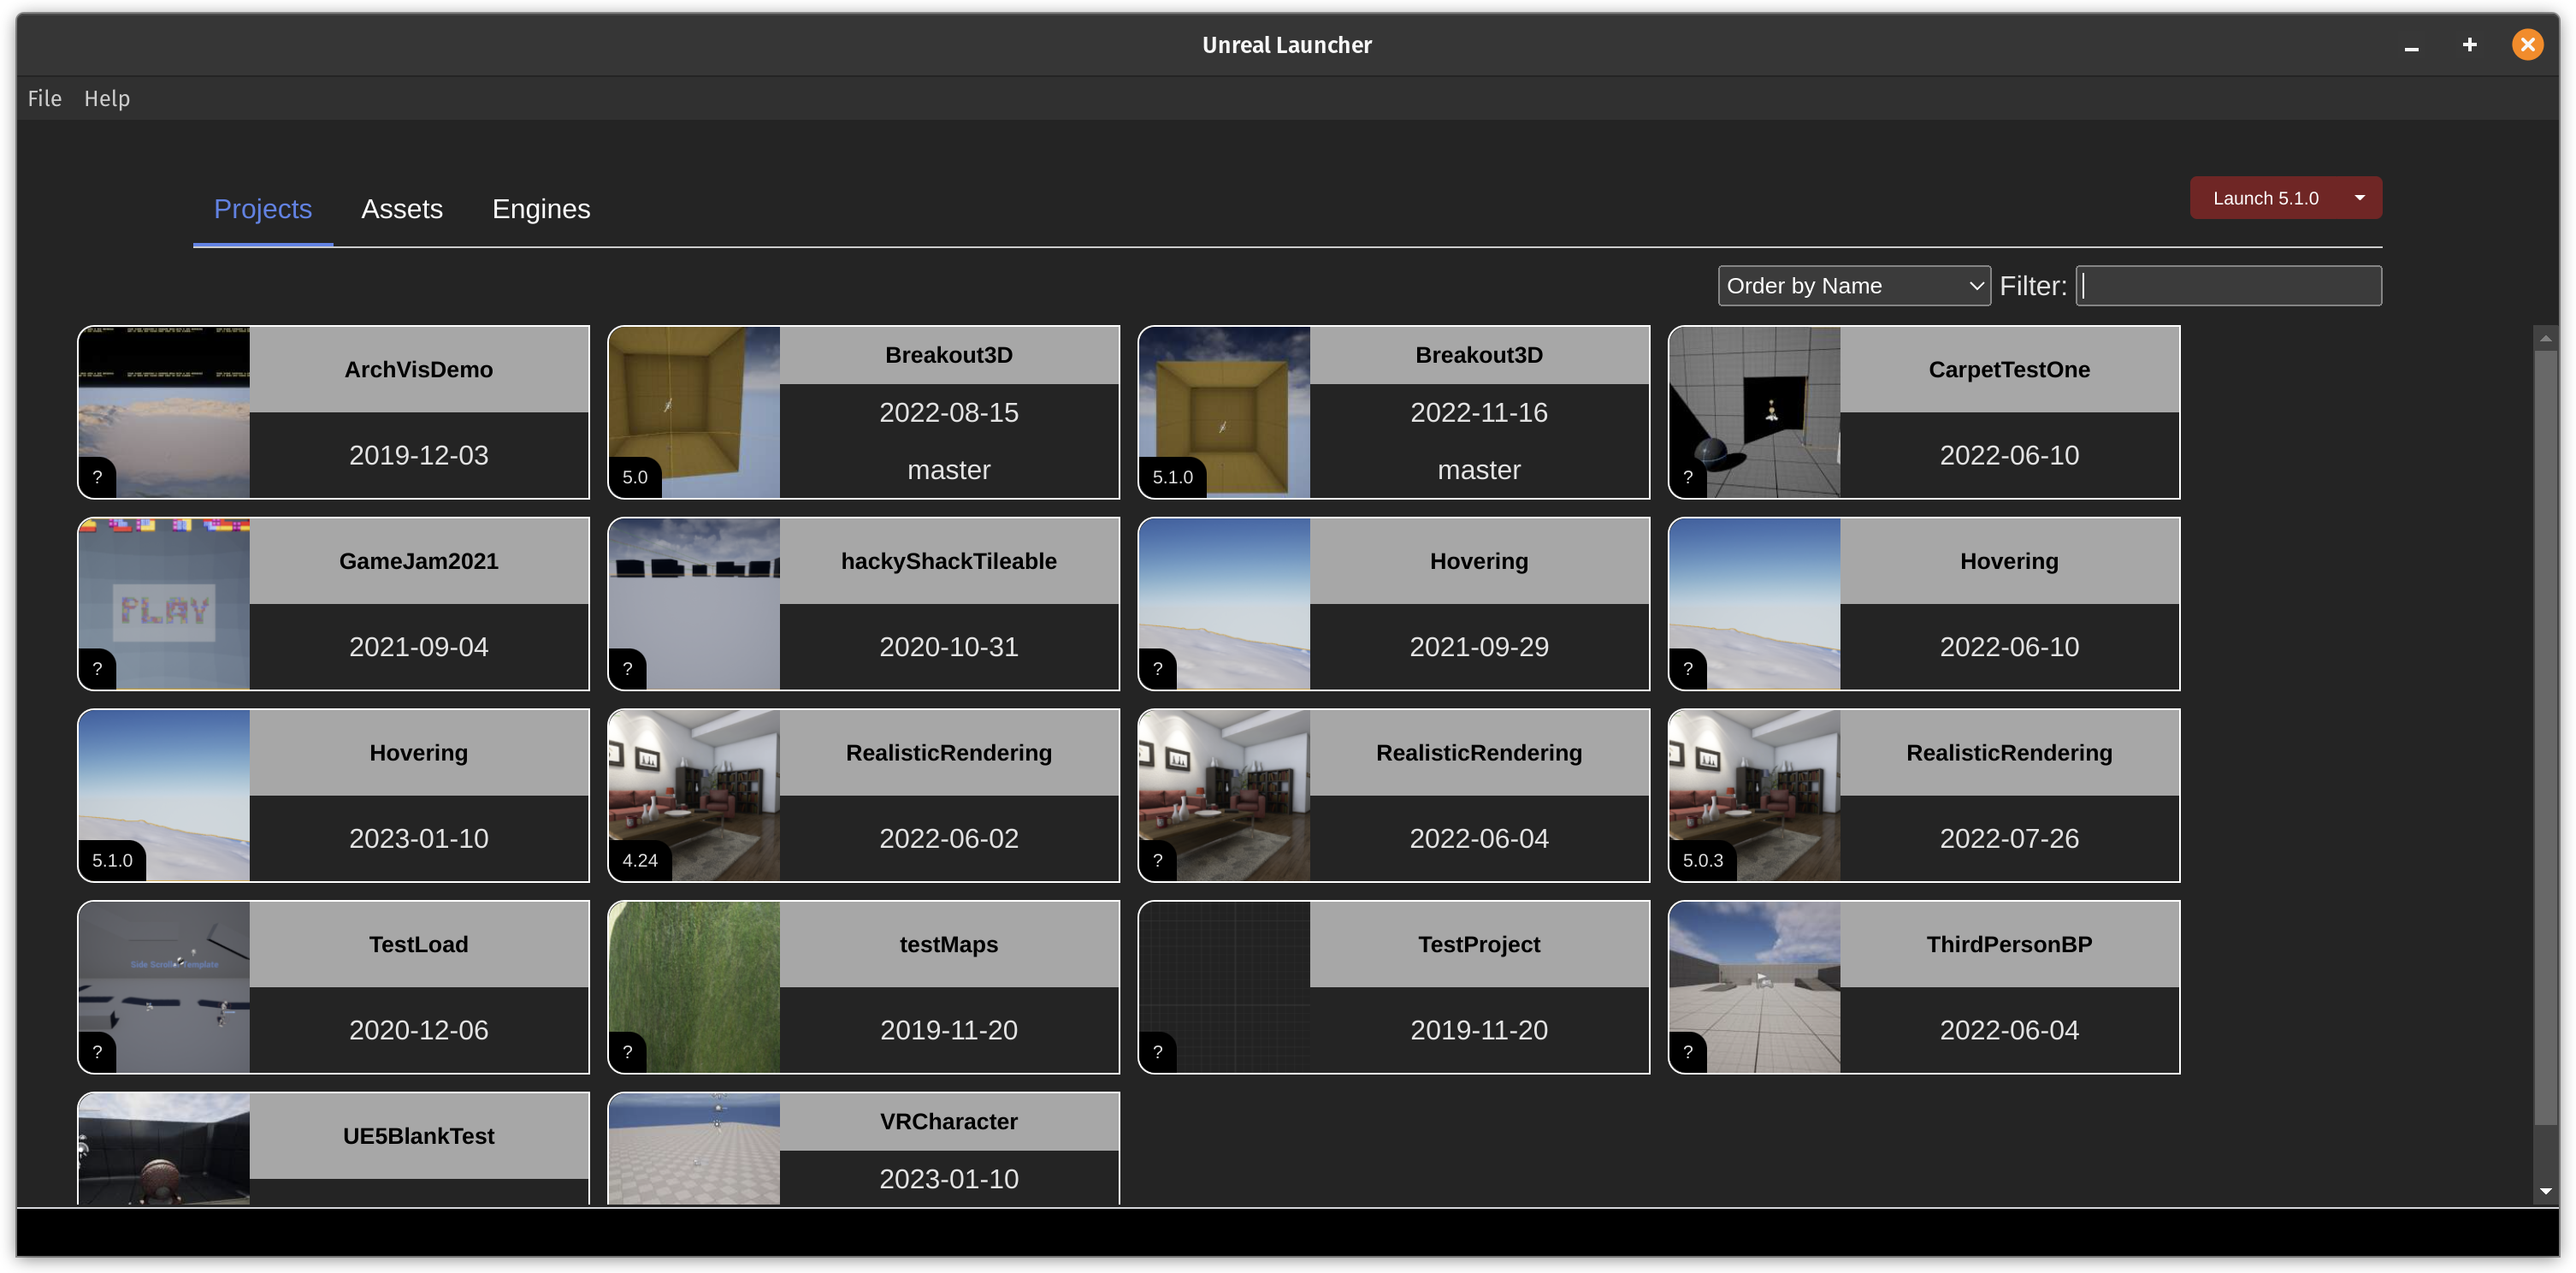
Task: Click the 4.24 version badge on RealisticRendering
Action: click(640, 860)
